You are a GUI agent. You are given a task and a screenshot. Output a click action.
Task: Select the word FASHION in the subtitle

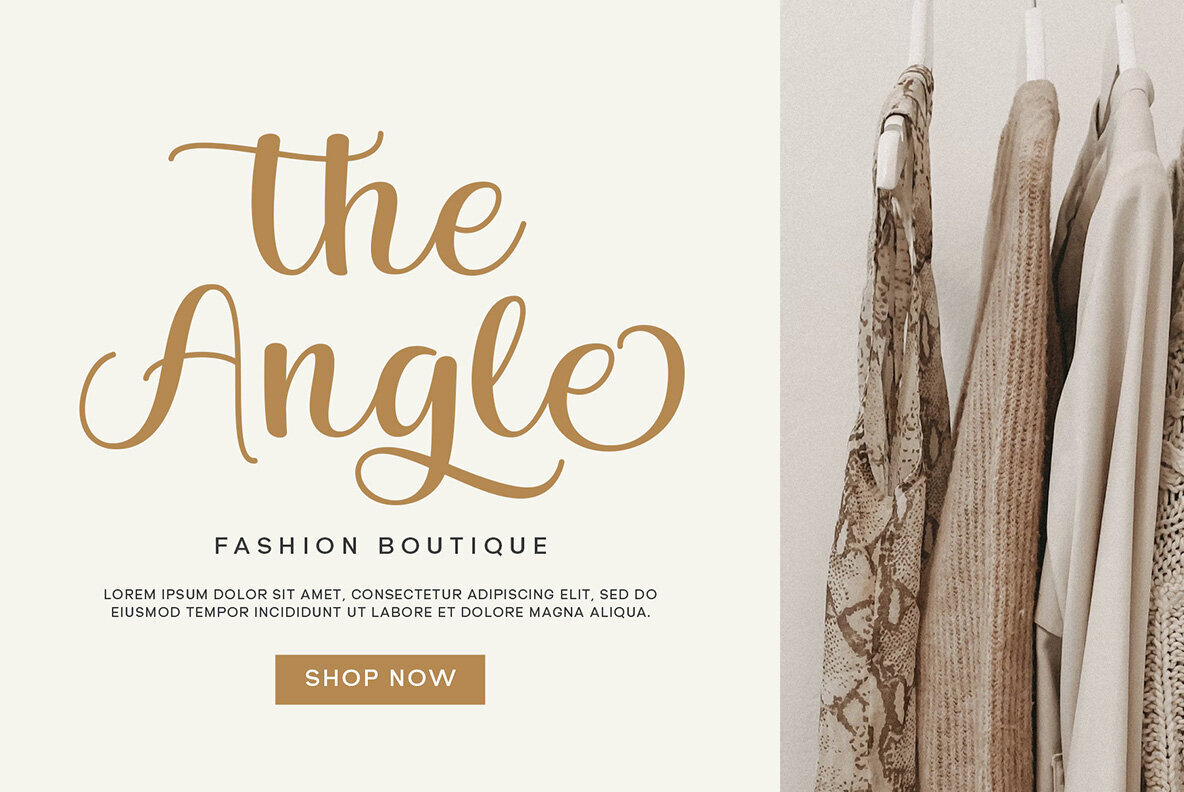coord(287,546)
